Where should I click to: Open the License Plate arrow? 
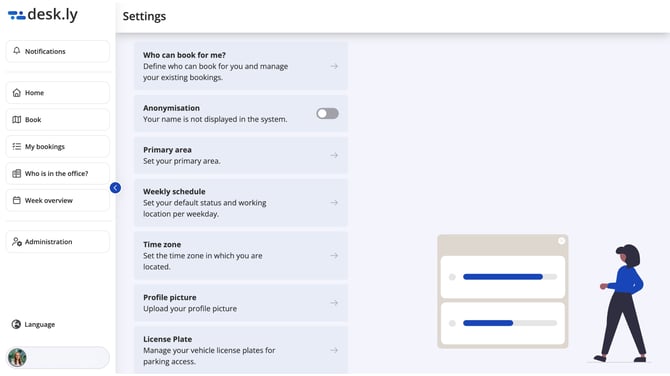(334, 350)
